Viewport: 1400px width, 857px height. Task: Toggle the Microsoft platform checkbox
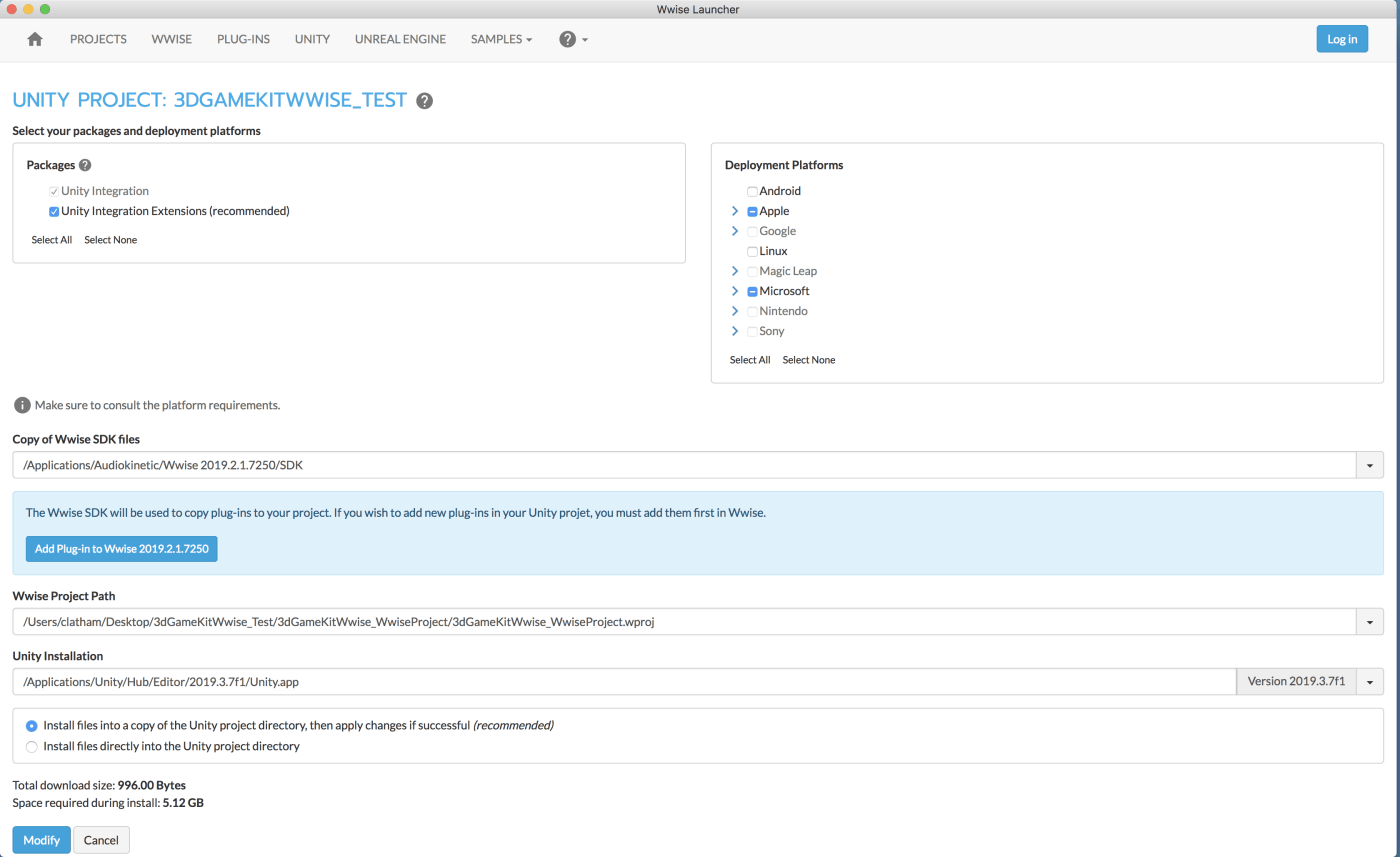coord(753,291)
